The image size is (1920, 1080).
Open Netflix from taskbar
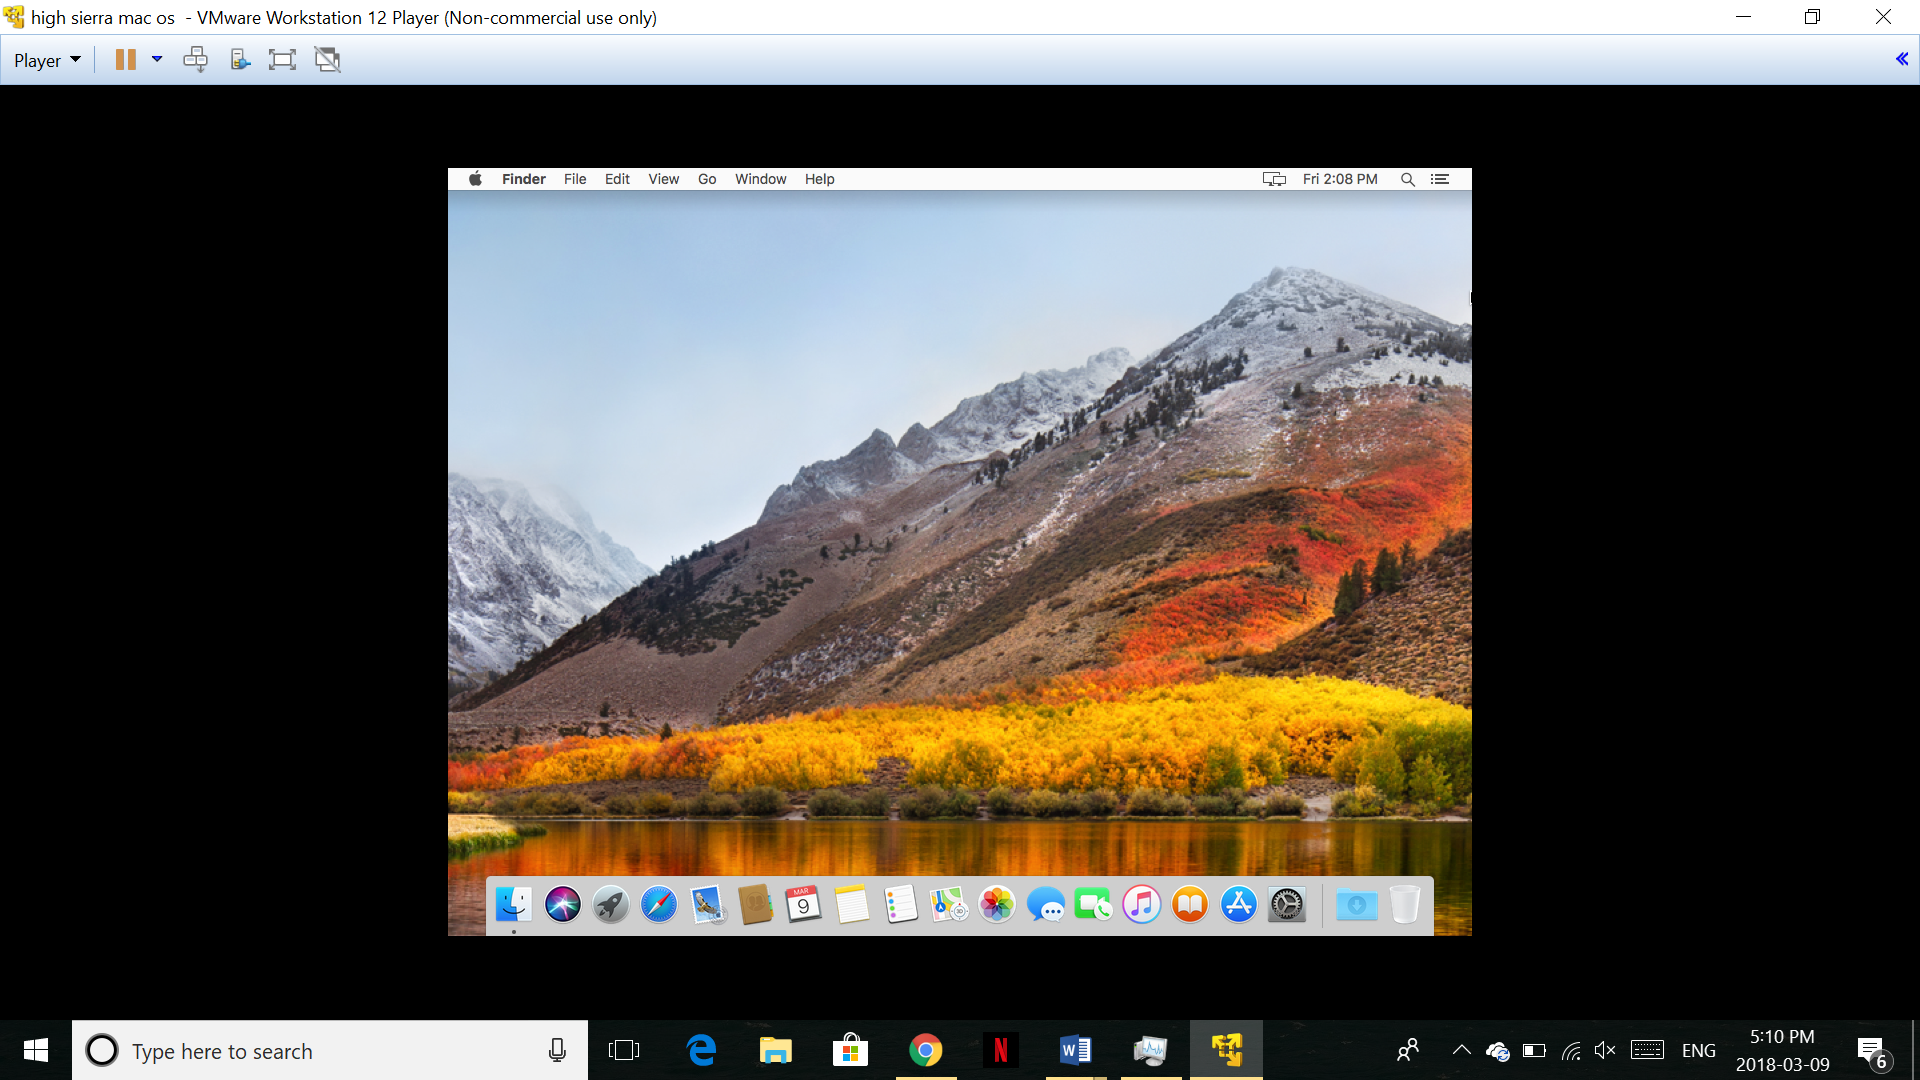point(1000,1050)
